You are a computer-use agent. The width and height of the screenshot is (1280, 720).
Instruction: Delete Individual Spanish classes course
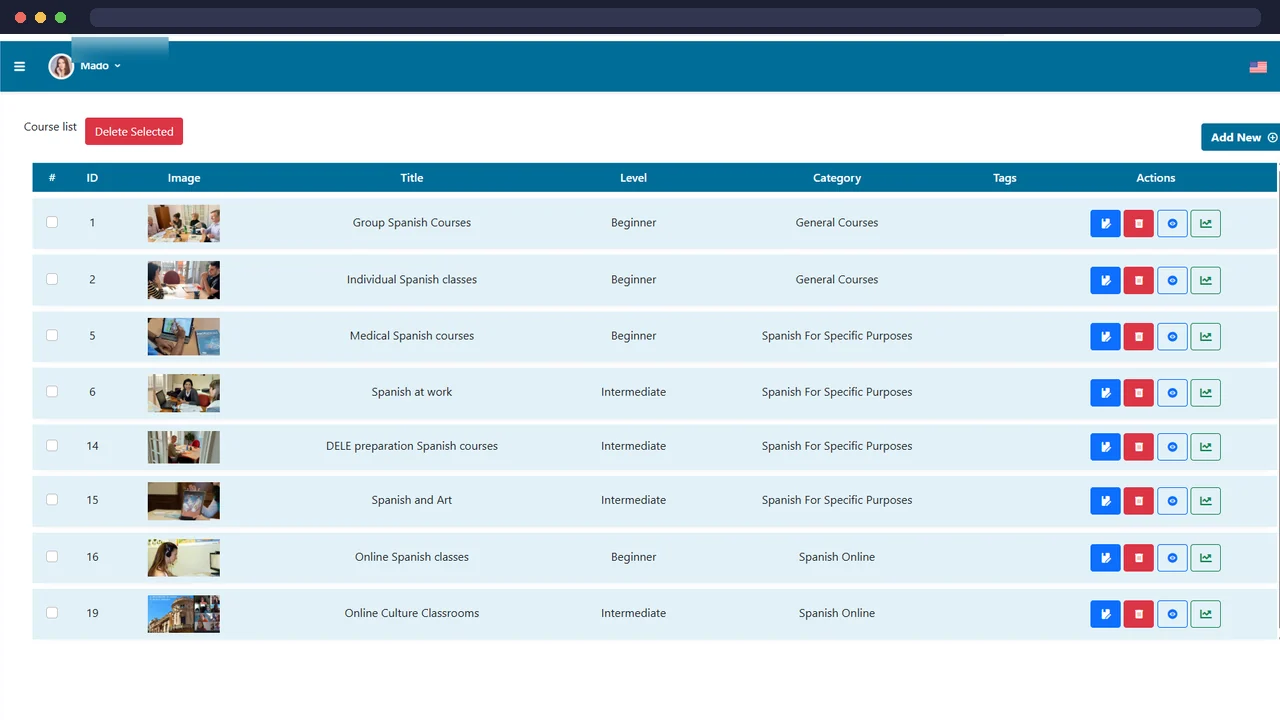[x=1138, y=280]
